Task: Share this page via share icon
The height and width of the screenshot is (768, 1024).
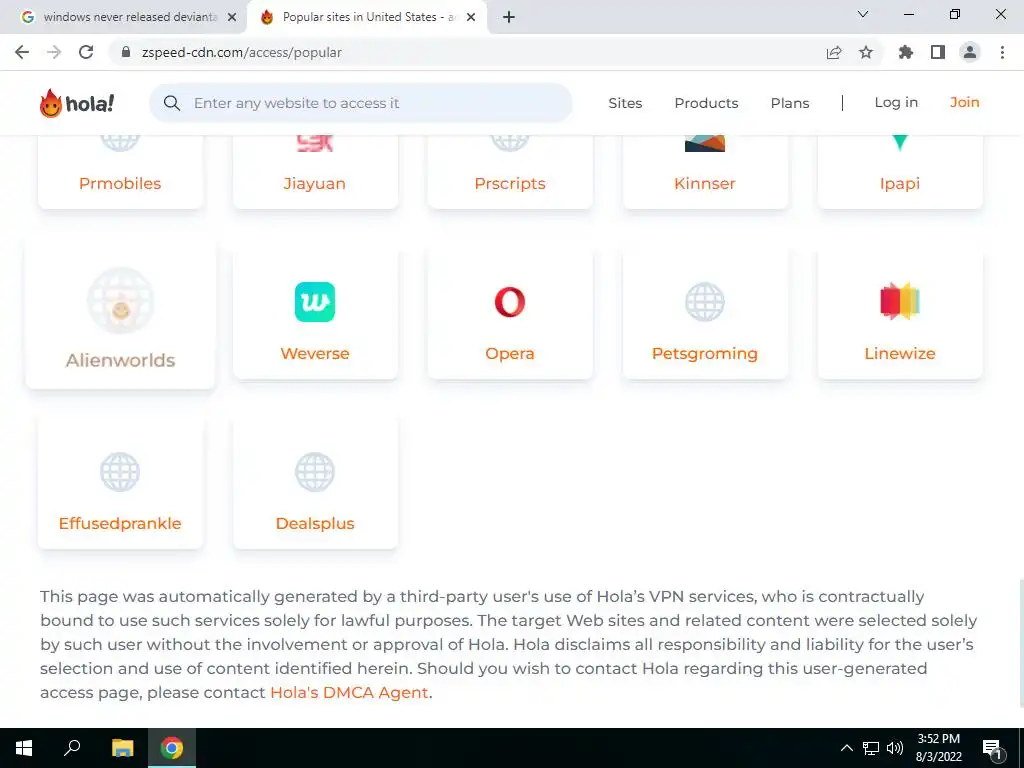Action: pos(834,52)
